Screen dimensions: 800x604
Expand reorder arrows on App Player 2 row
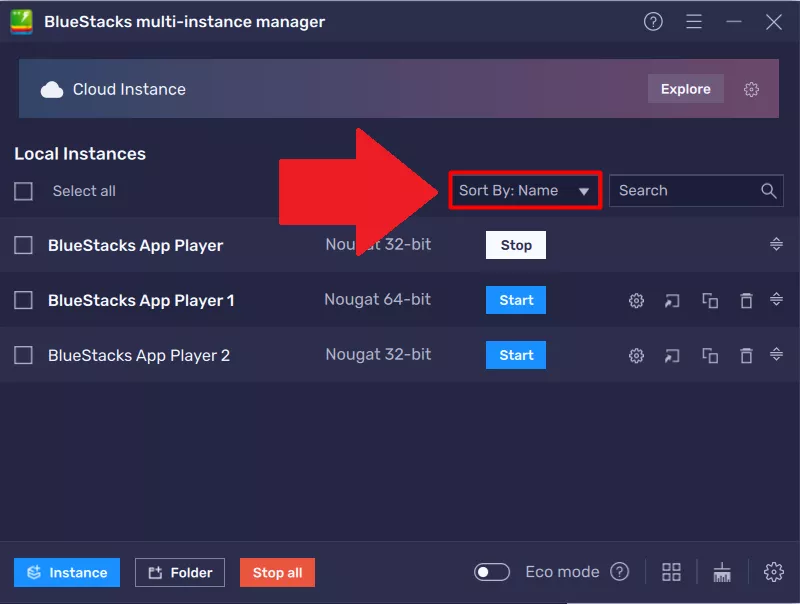[x=778, y=355]
